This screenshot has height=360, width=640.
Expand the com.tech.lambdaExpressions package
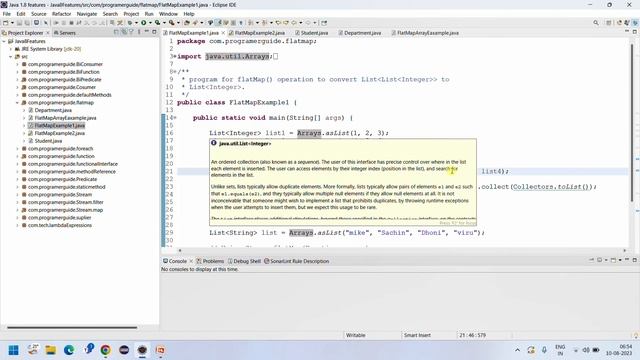pos(18,225)
